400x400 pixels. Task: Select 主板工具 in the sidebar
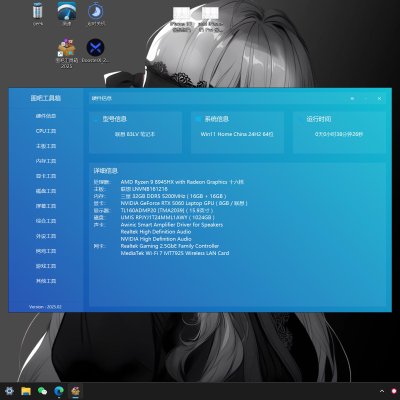click(x=46, y=146)
